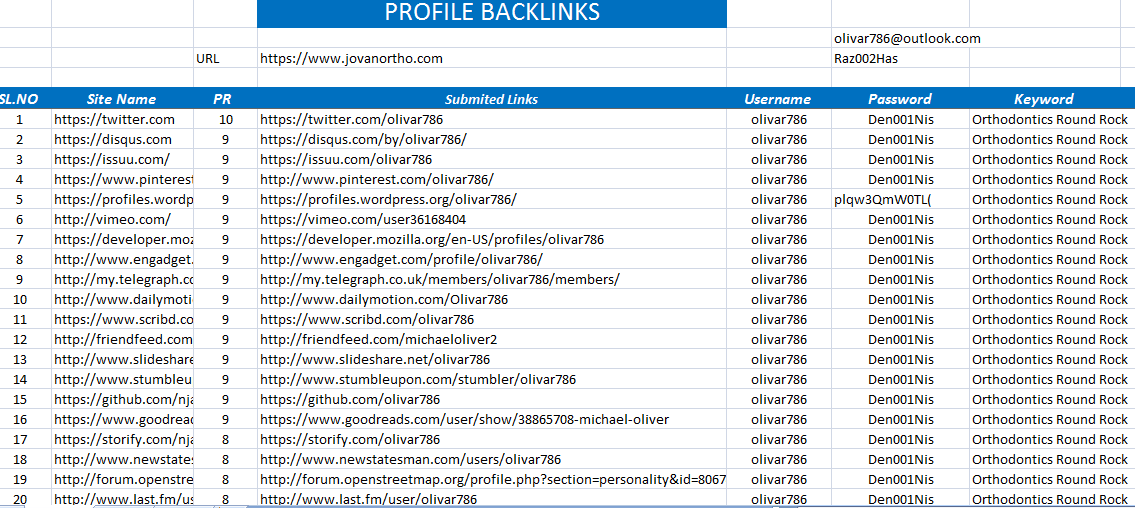1135x508 pixels.
Task: Click the Keyword column header
Action: pos(1043,99)
